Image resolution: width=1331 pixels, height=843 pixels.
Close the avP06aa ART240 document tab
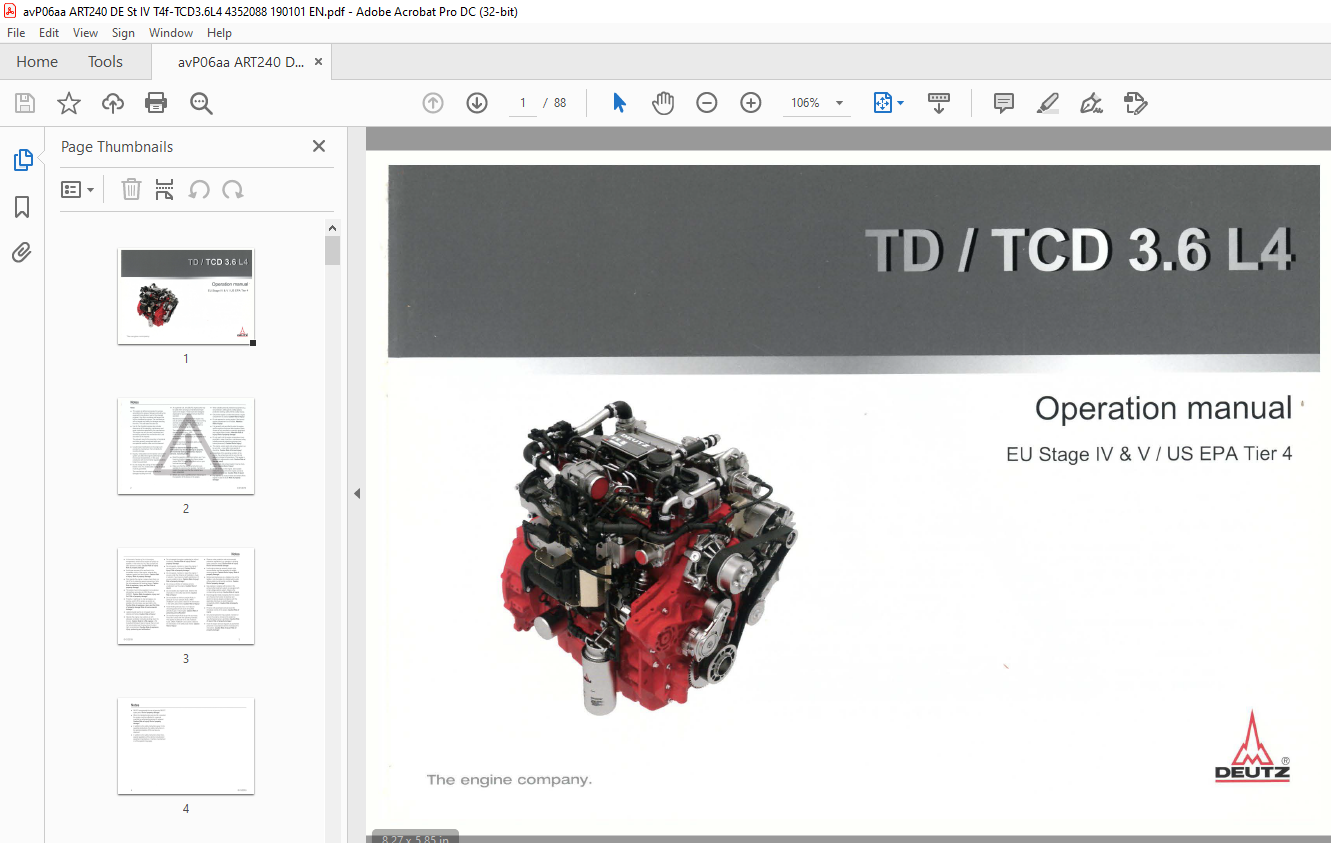318,62
